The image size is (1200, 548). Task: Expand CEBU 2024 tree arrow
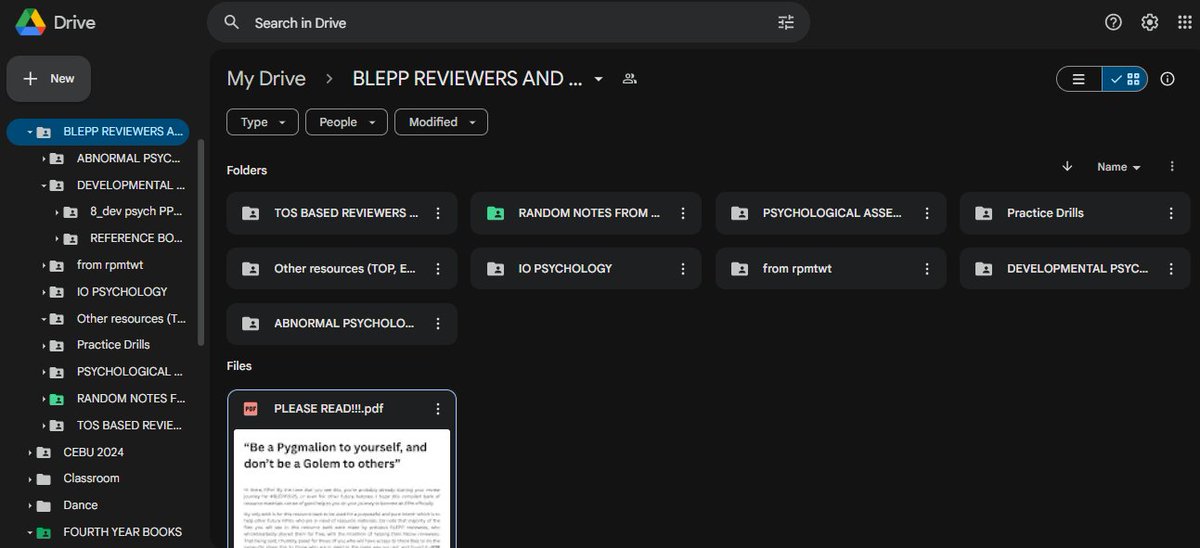pyautogui.click(x=30, y=452)
